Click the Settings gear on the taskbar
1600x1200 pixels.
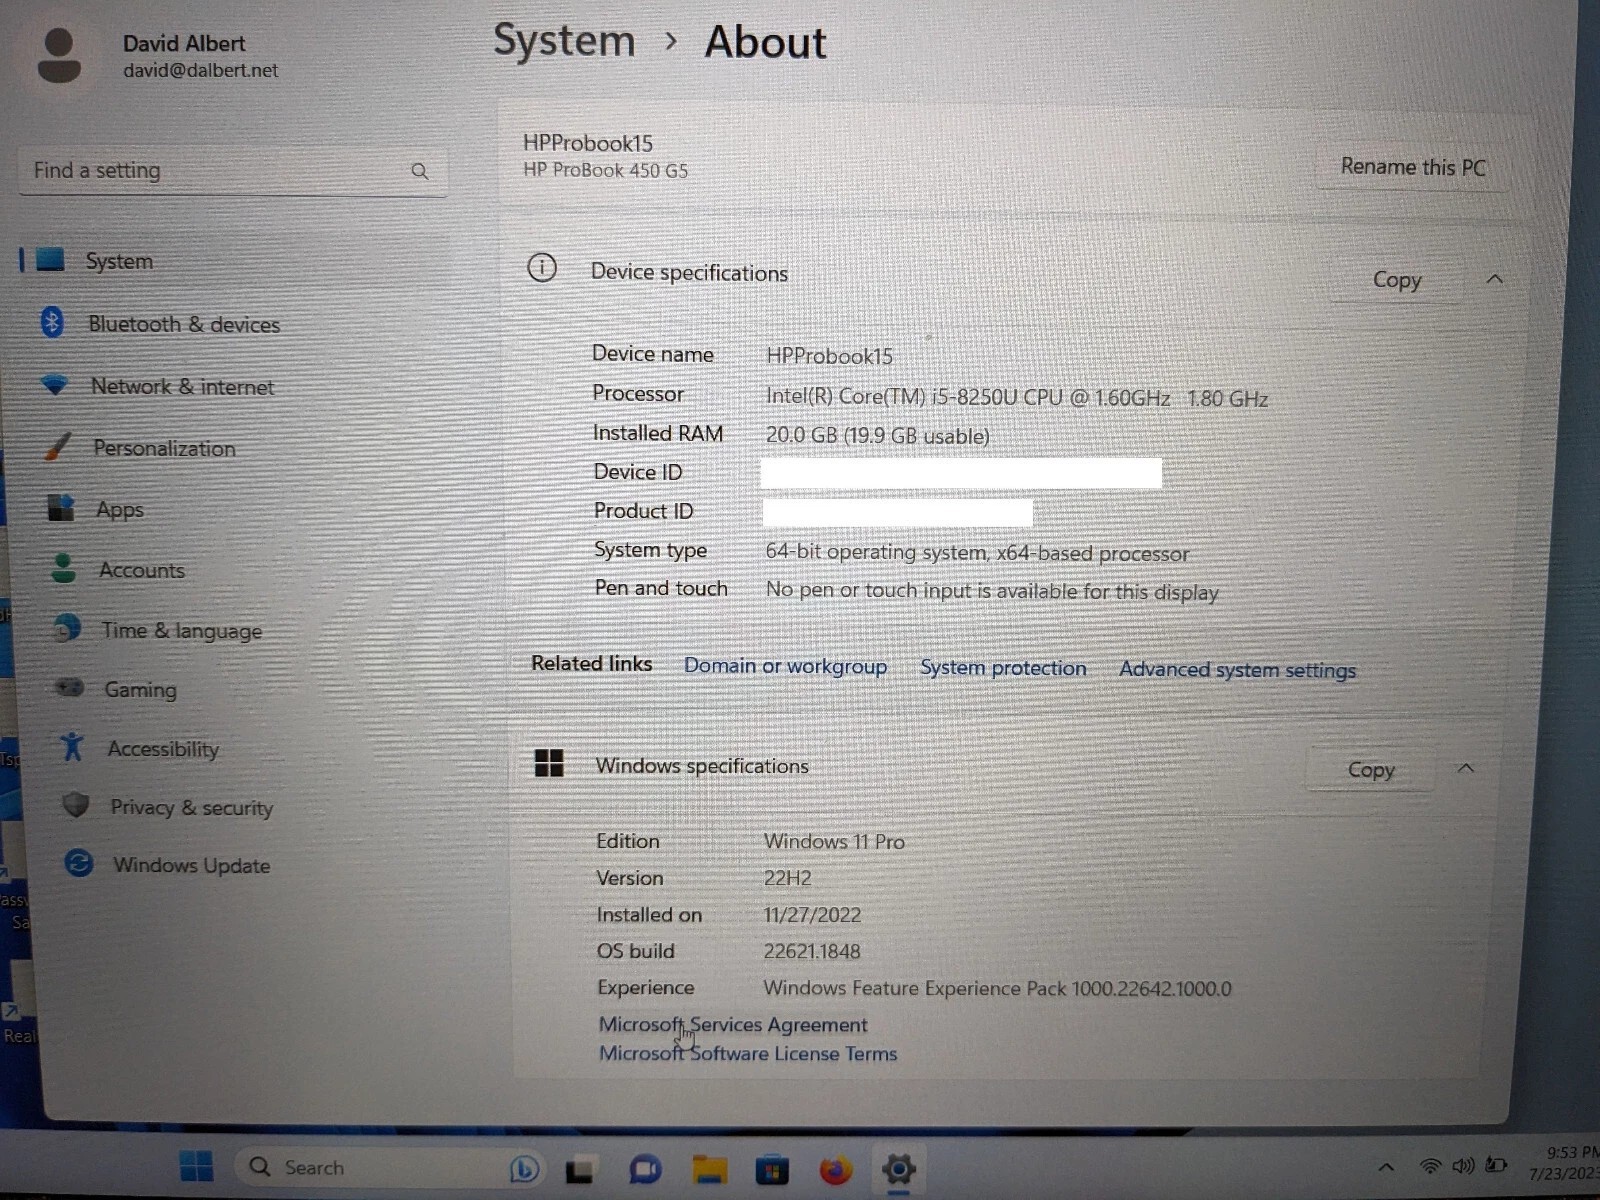[x=899, y=1169]
